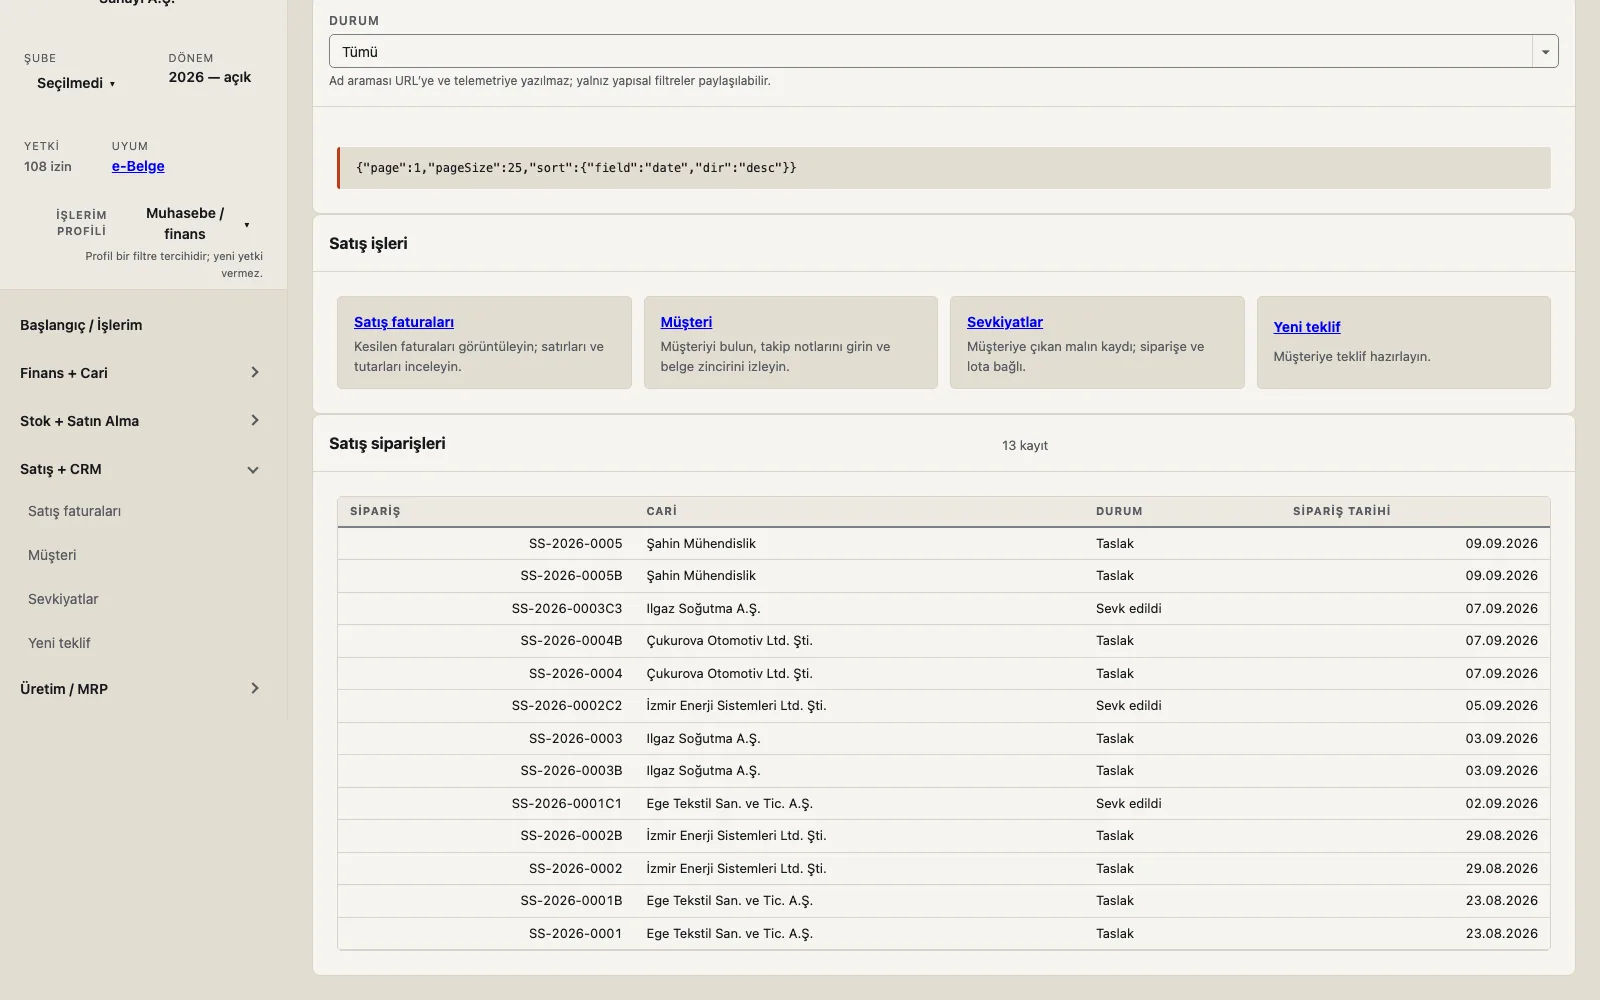Follow the e-Belge compliance link
1600x1000 pixels.
[138, 166]
